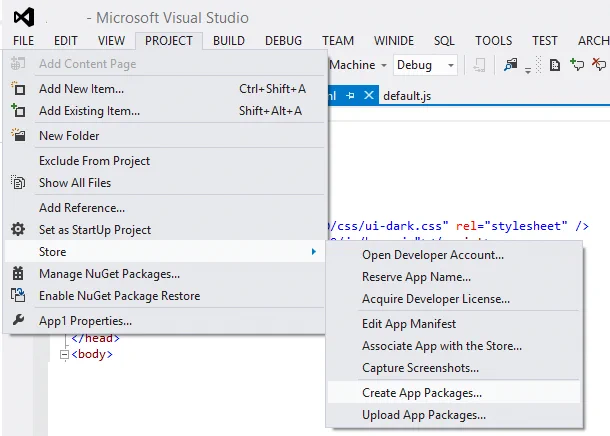Pin the open document tab
610x436 pixels.
pos(350,96)
